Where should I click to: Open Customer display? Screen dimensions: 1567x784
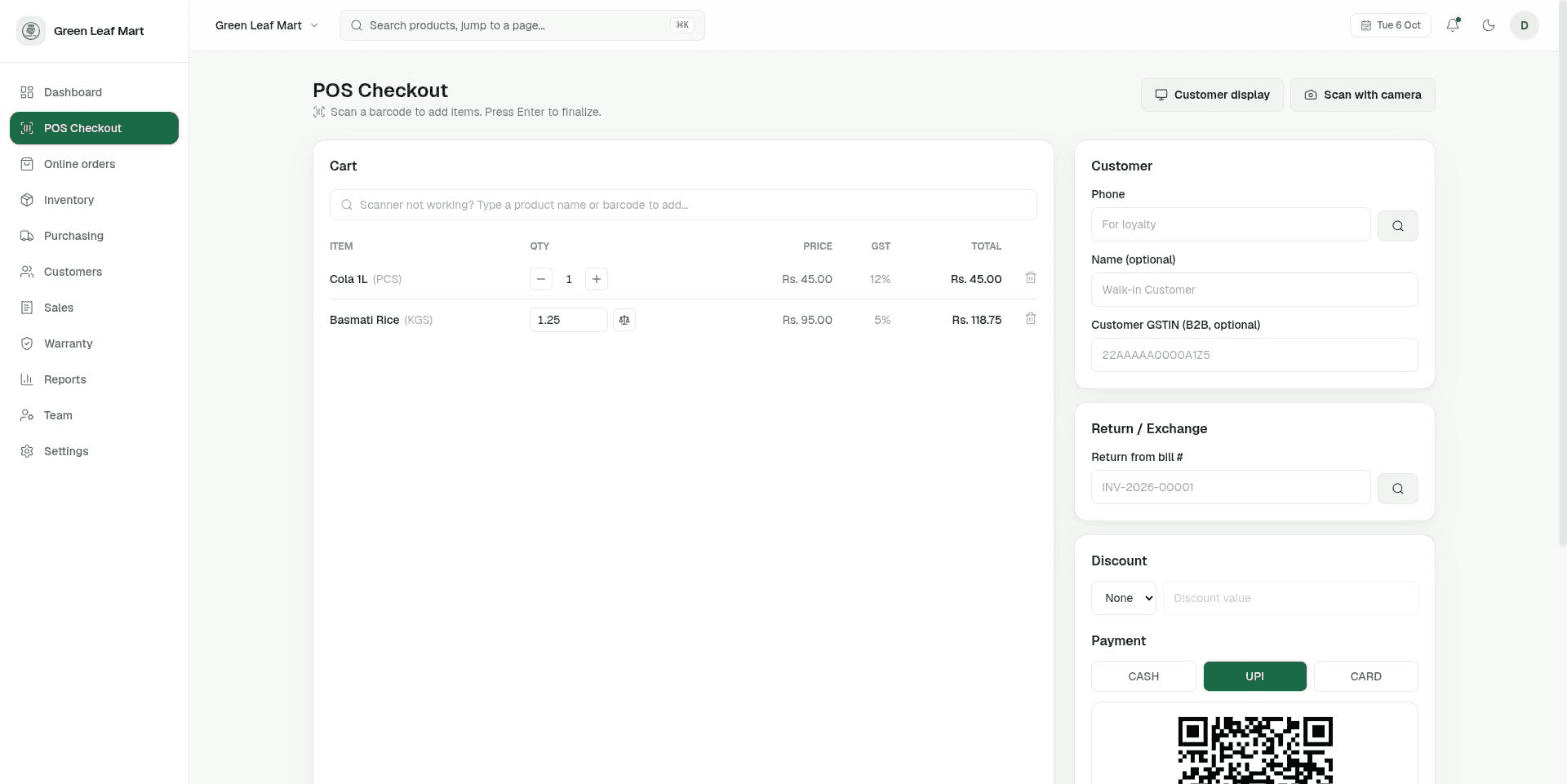[x=1212, y=95]
